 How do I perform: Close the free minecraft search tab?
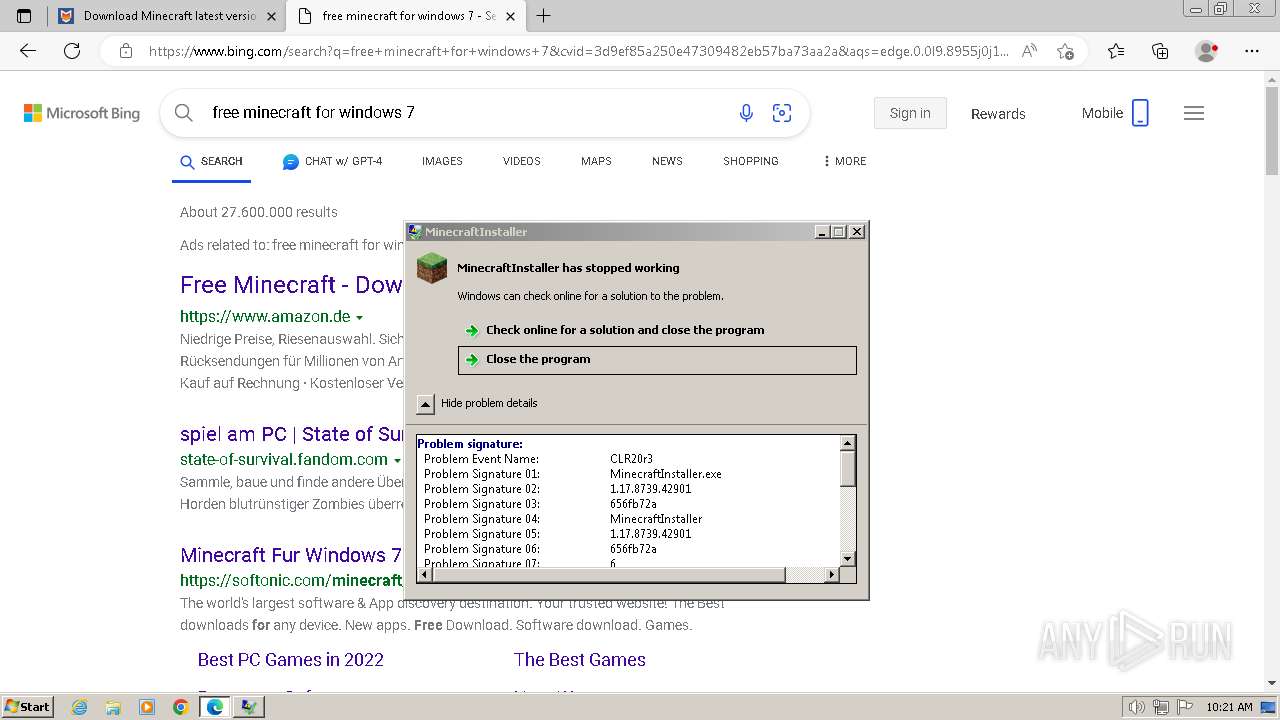tap(511, 16)
